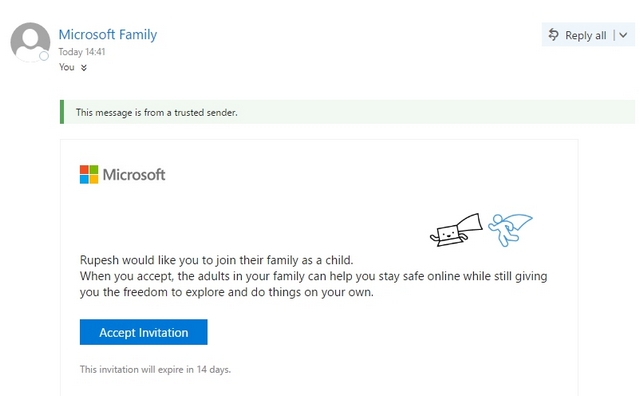Click the caped box character illustration

(x=456, y=230)
